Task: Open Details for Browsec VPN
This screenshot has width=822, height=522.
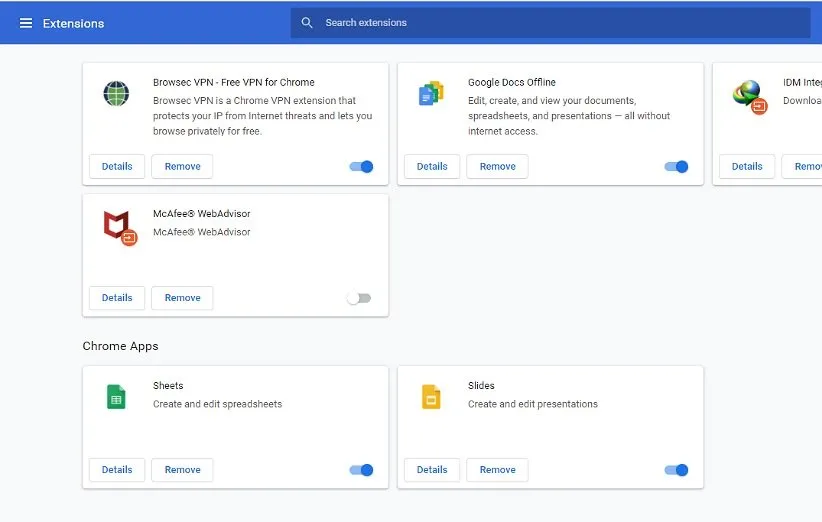Action: click(x=117, y=167)
